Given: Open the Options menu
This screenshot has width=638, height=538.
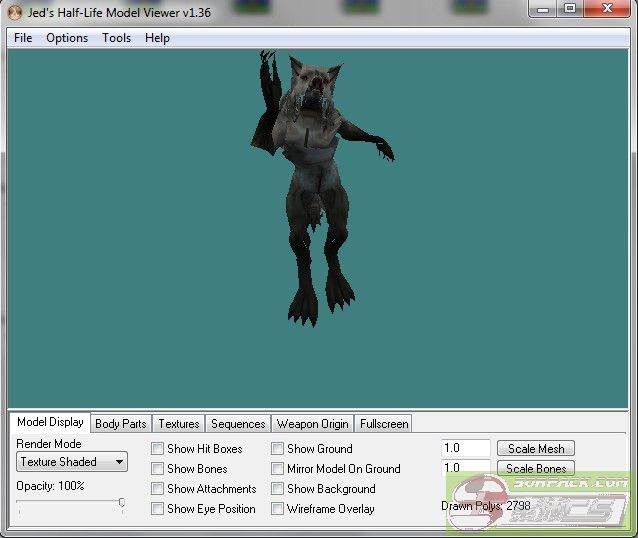Looking at the screenshot, I should pyautogui.click(x=67, y=38).
